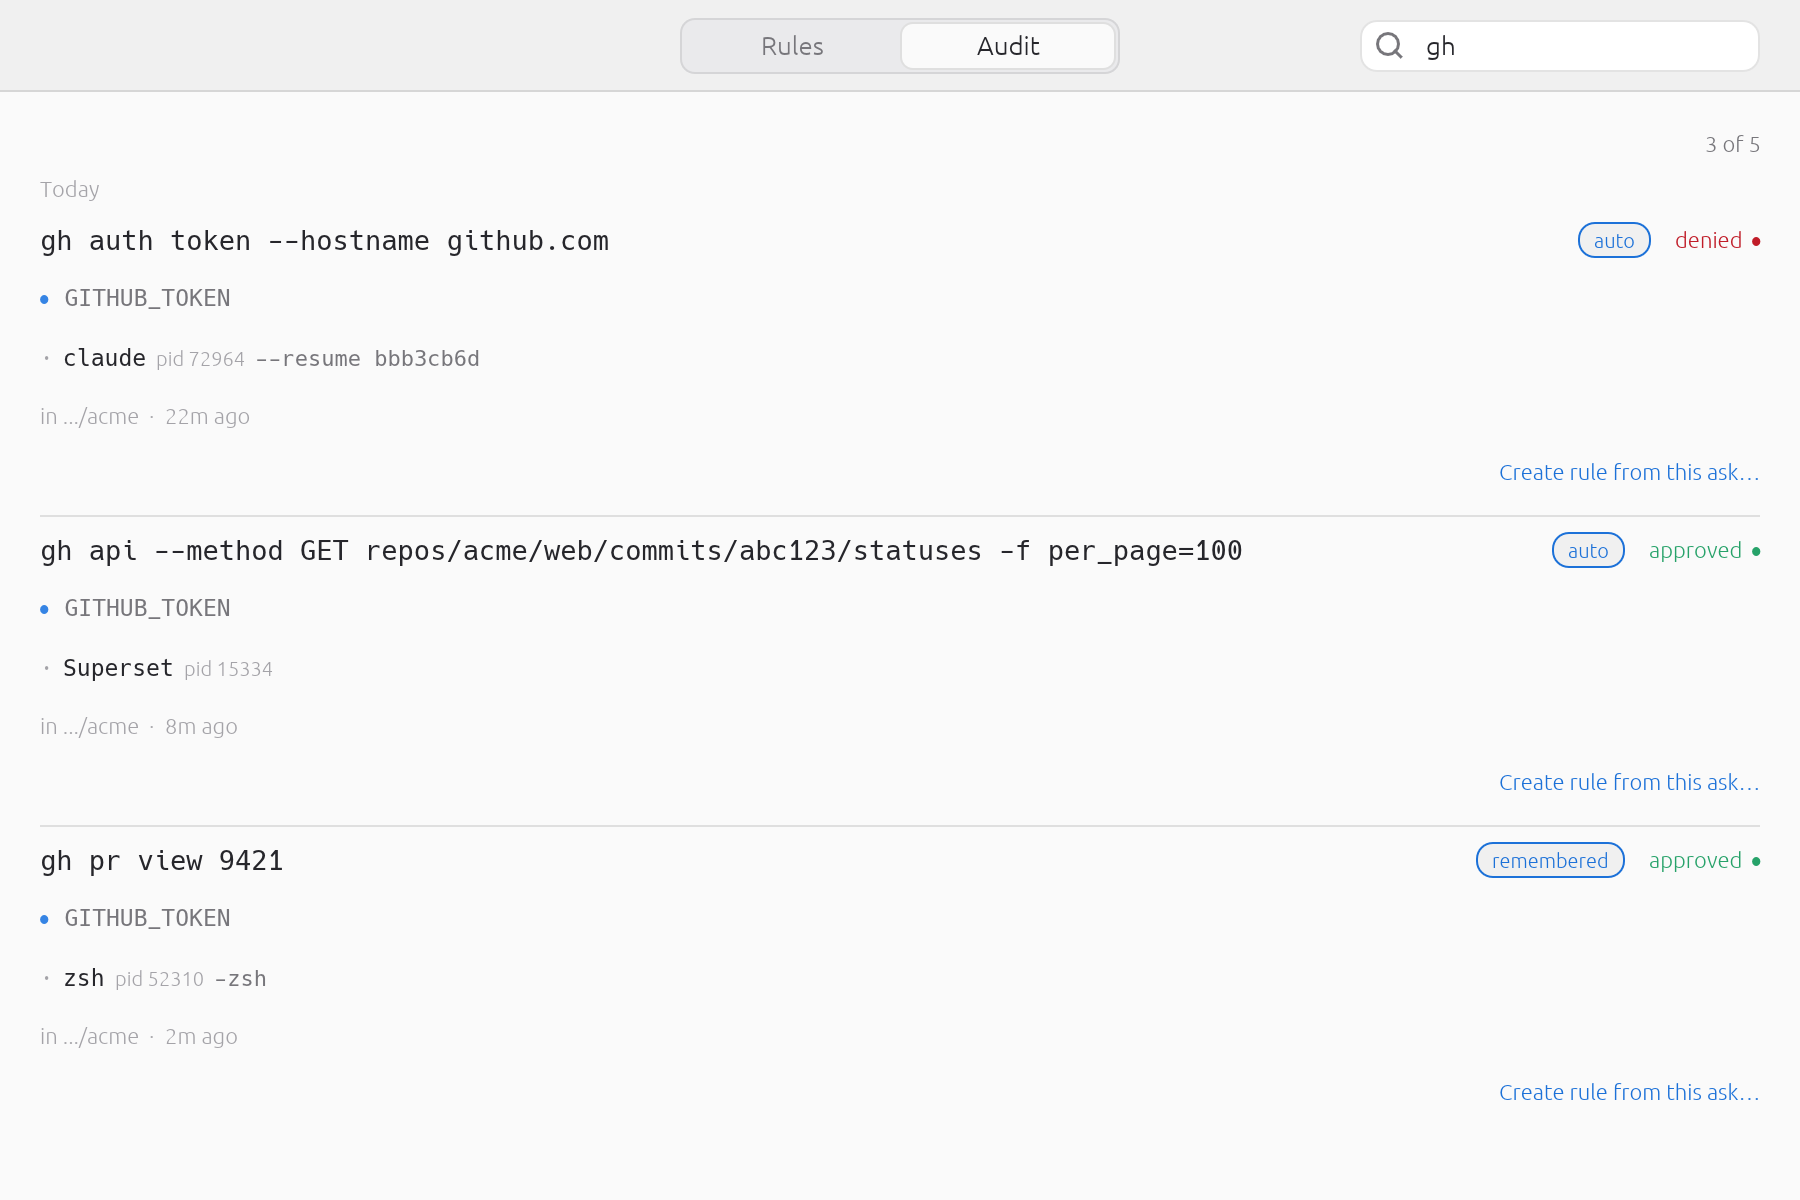
Task: Switch to the Rules tab
Action: coord(792,46)
